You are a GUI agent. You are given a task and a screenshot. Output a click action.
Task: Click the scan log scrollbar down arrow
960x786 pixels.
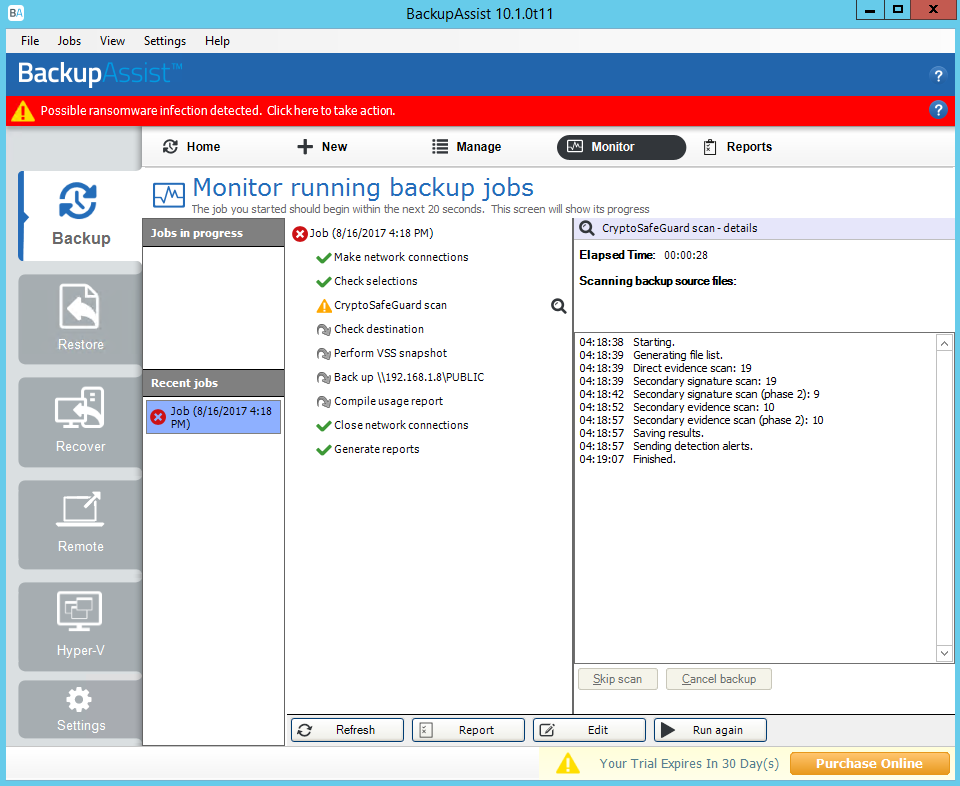click(944, 653)
